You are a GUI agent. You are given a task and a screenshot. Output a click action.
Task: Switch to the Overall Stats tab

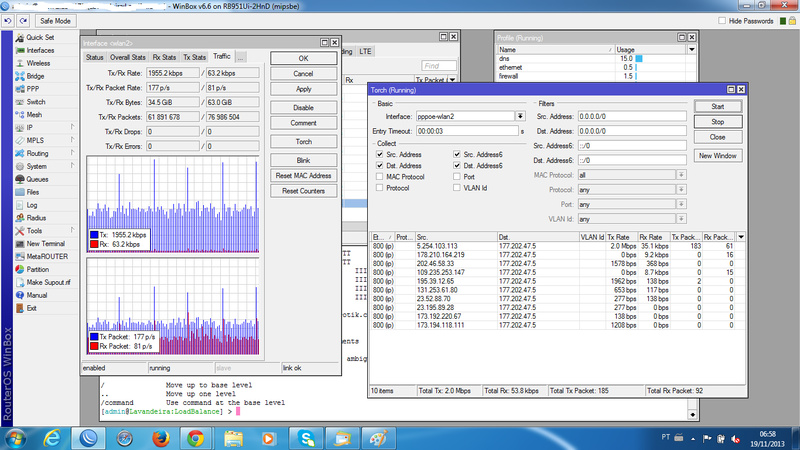(129, 57)
